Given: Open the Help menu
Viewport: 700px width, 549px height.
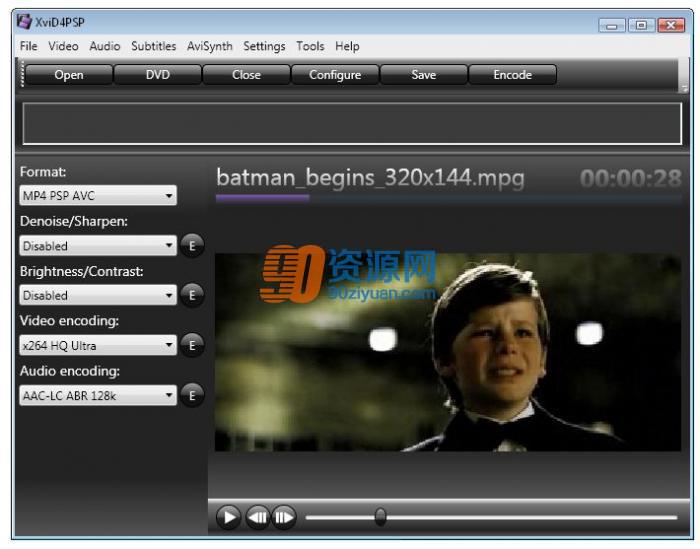Looking at the screenshot, I should pos(347,46).
